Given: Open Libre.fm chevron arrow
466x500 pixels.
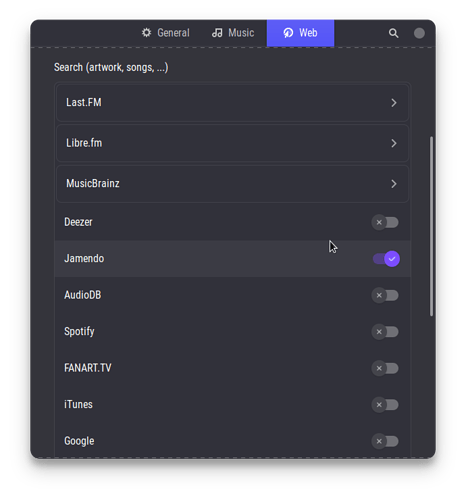Looking at the screenshot, I should point(394,143).
